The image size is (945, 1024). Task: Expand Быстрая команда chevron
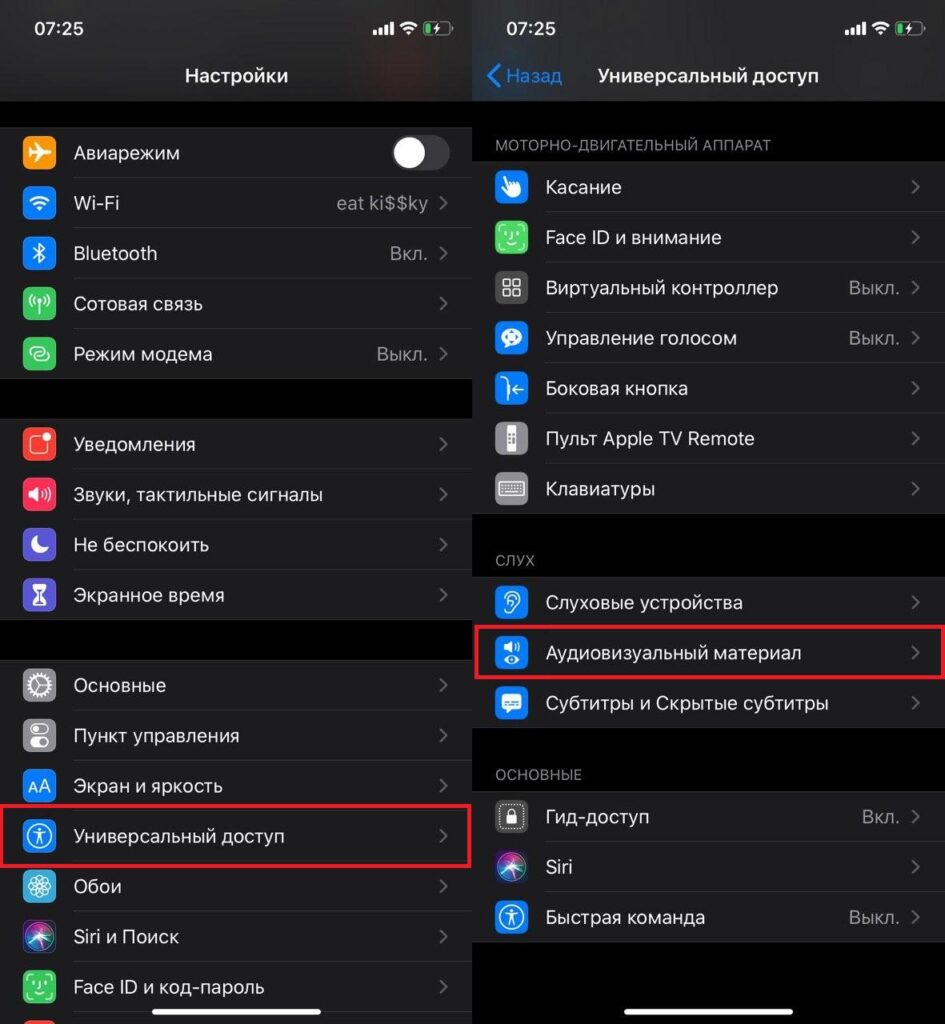click(x=916, y=917)
